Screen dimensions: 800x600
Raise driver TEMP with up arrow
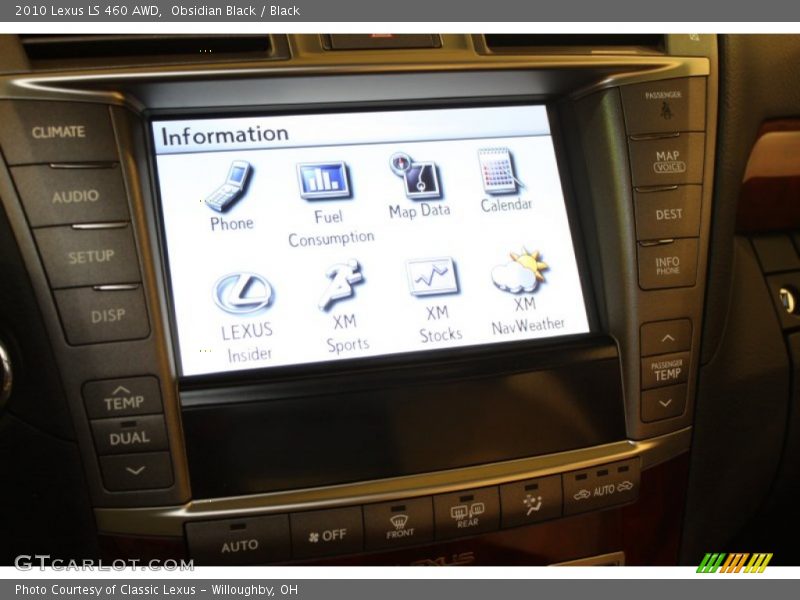123,398
